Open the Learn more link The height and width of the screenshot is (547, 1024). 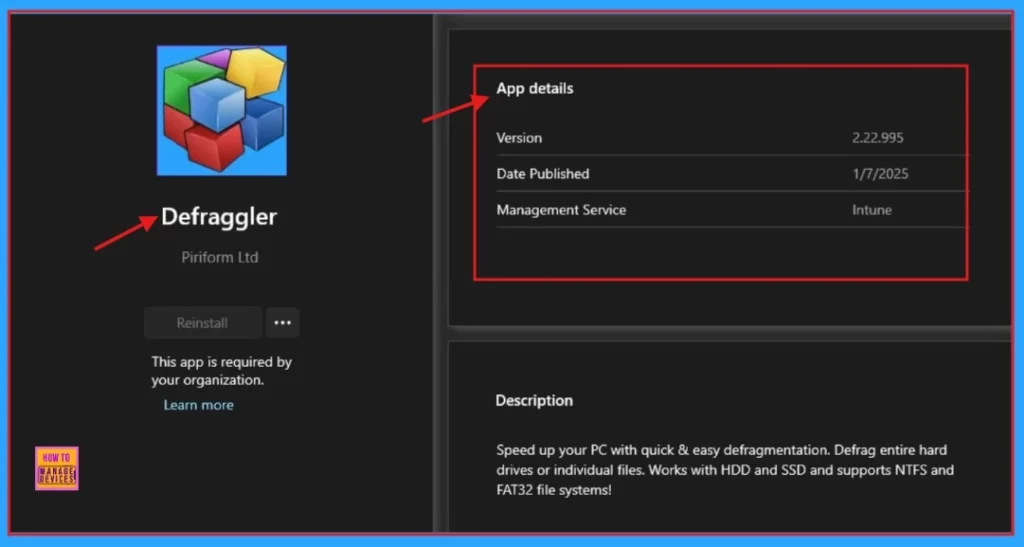tap(199, 405)
